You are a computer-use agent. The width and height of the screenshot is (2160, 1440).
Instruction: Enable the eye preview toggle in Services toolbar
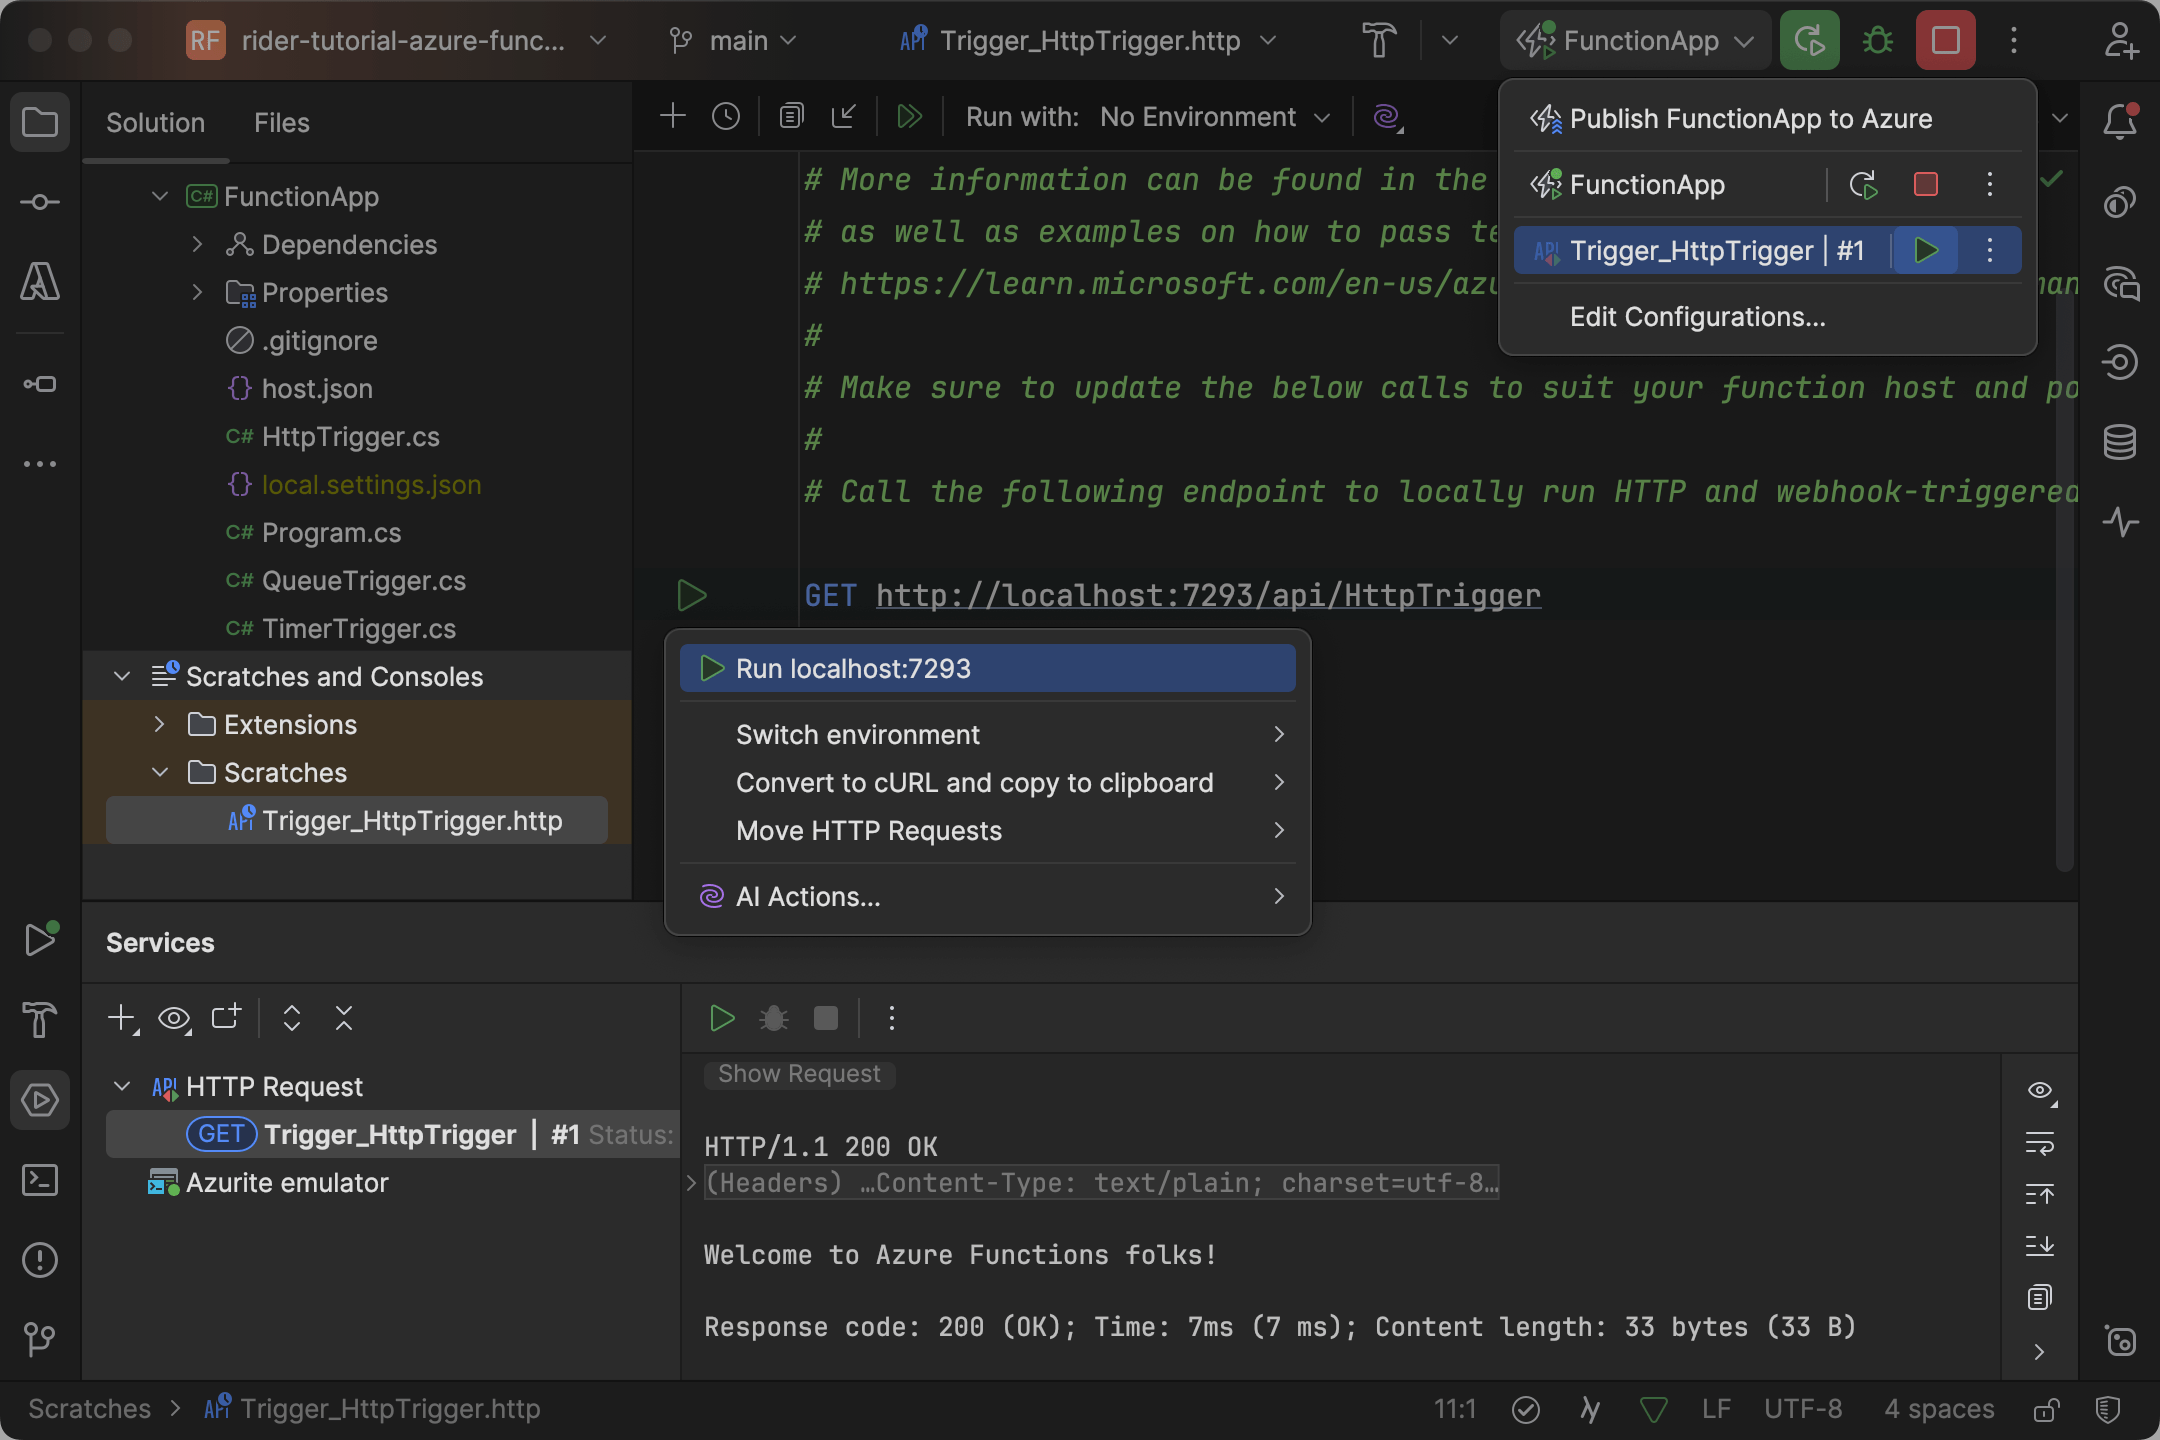pos(174,1018)
